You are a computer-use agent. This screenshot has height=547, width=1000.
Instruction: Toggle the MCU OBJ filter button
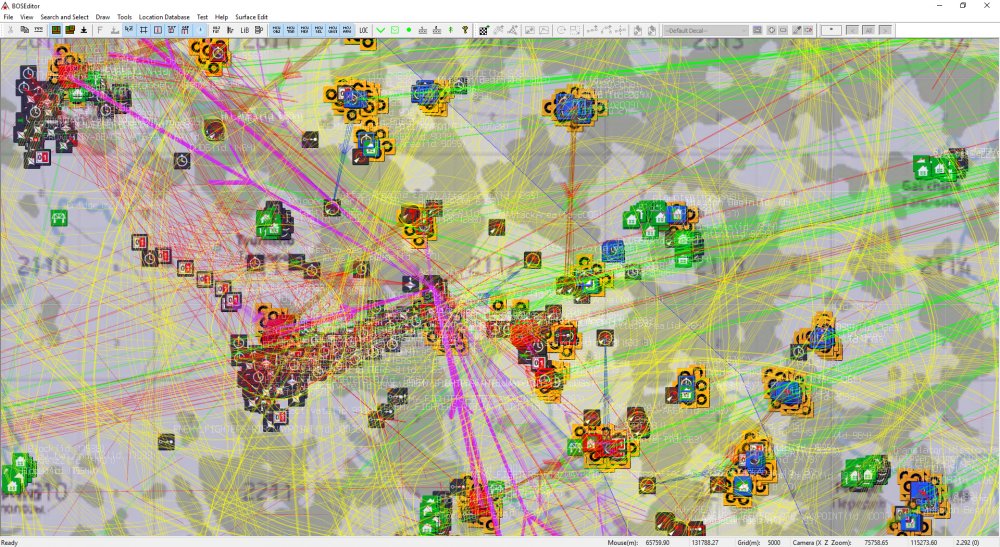point(277,30)
